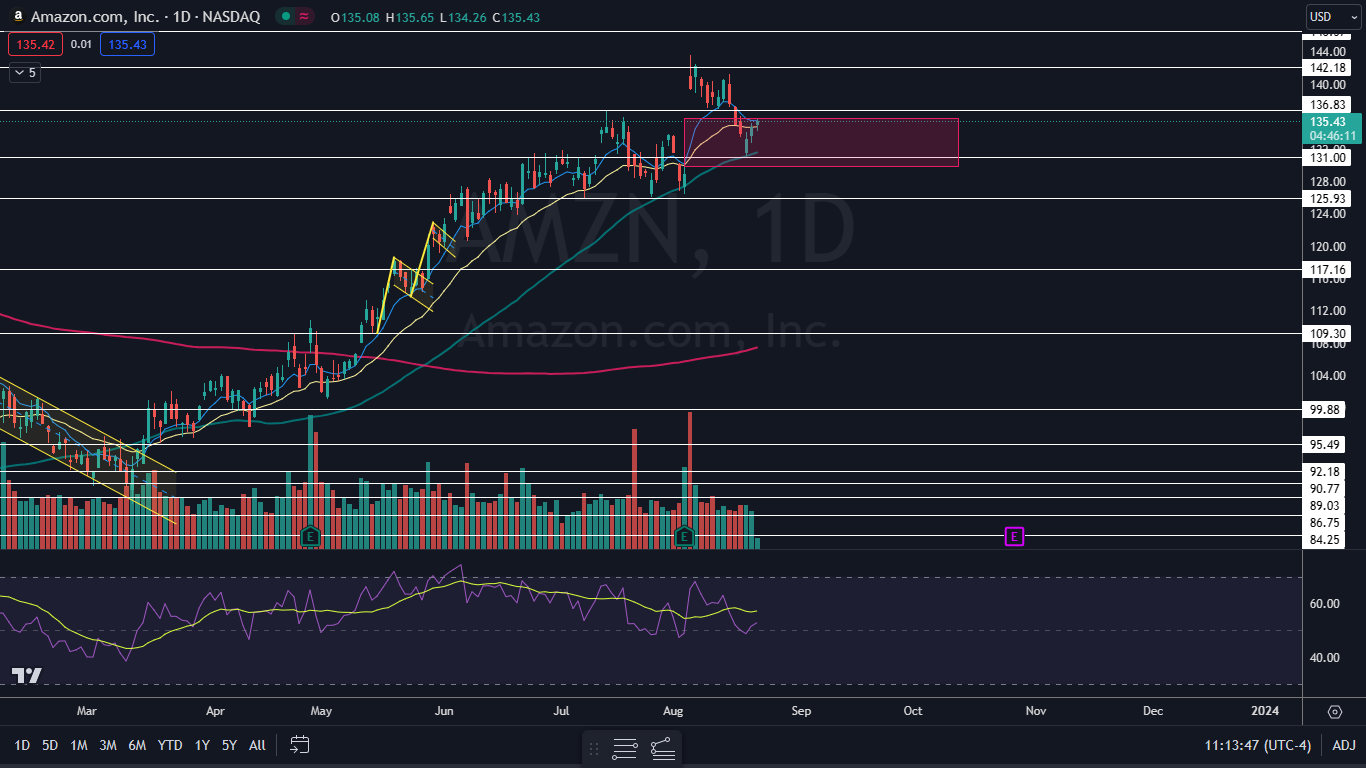
Task: Select the red shaded rectangle zone
Action: coord(821,142)
